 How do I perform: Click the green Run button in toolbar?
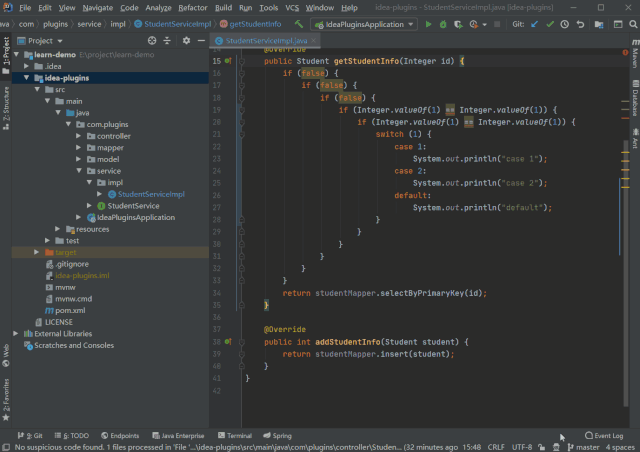point(429,23)
